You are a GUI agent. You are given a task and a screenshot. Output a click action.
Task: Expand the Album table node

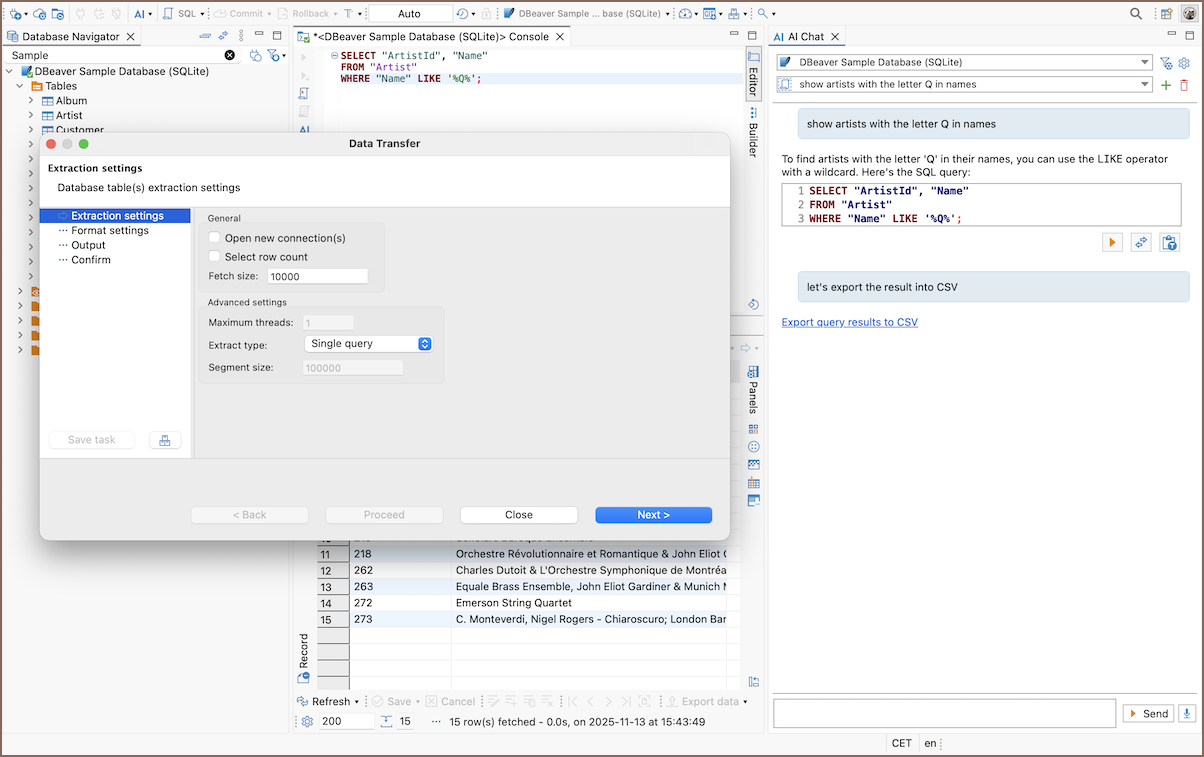click(31, 101)
